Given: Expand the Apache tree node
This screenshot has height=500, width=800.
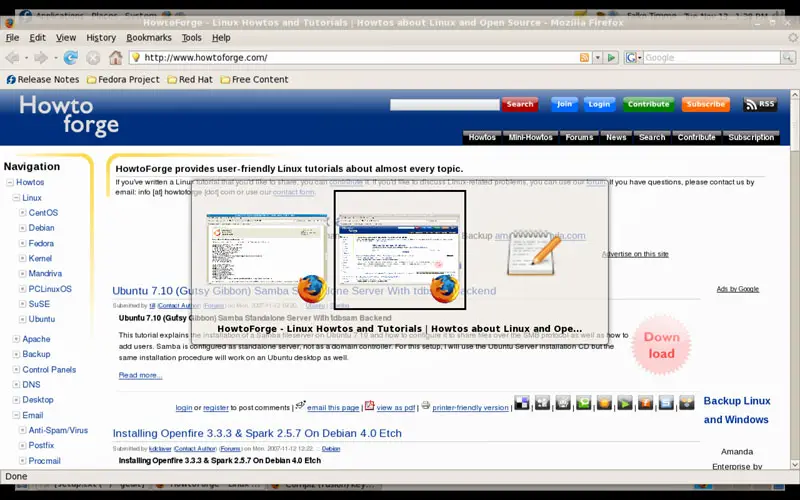Looking at the screenshot, I should click(x=16, y=339).
